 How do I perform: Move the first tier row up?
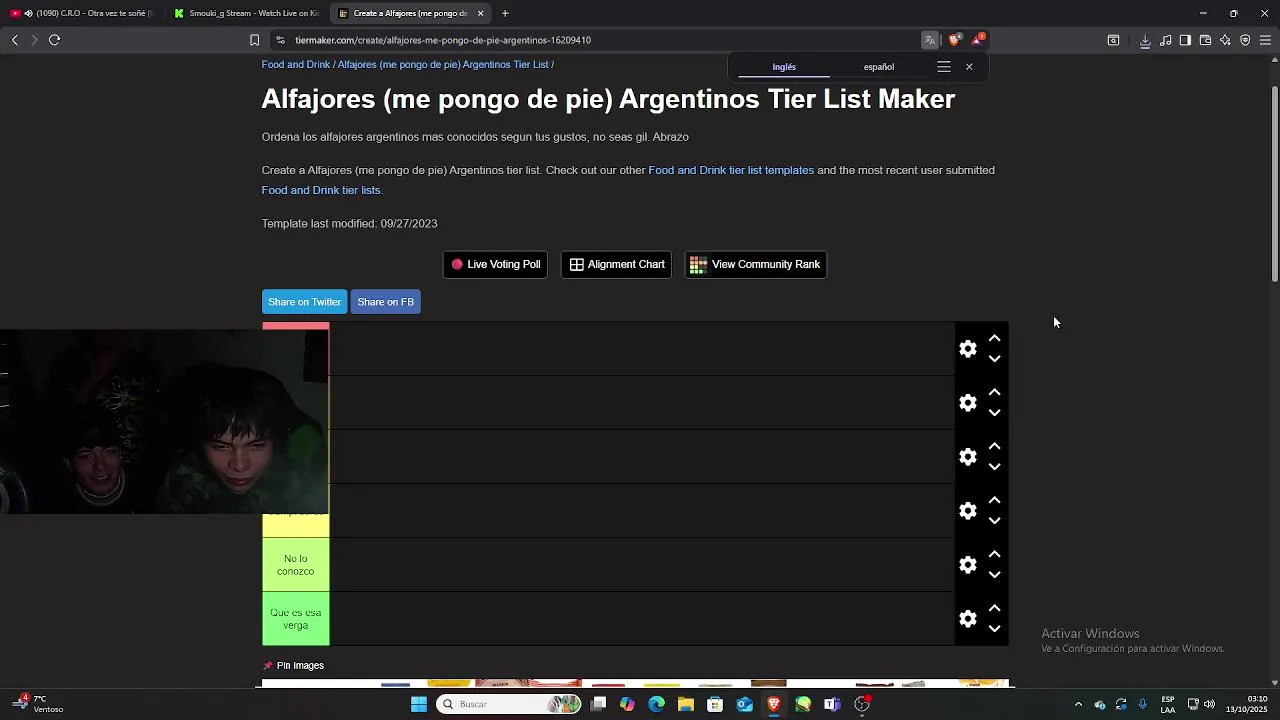994,339
